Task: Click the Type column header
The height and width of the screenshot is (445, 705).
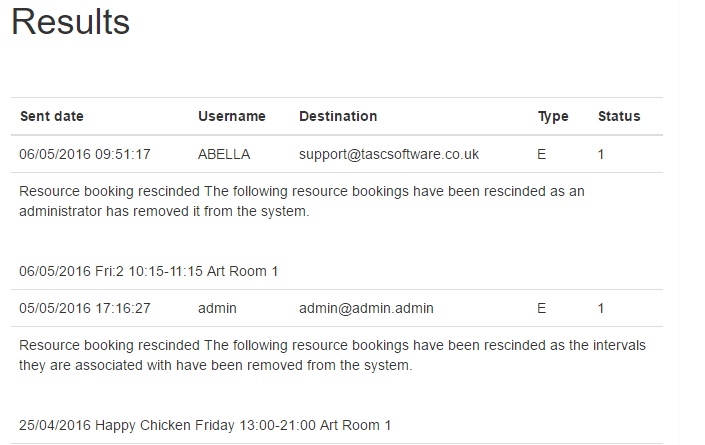Action: 553,116
